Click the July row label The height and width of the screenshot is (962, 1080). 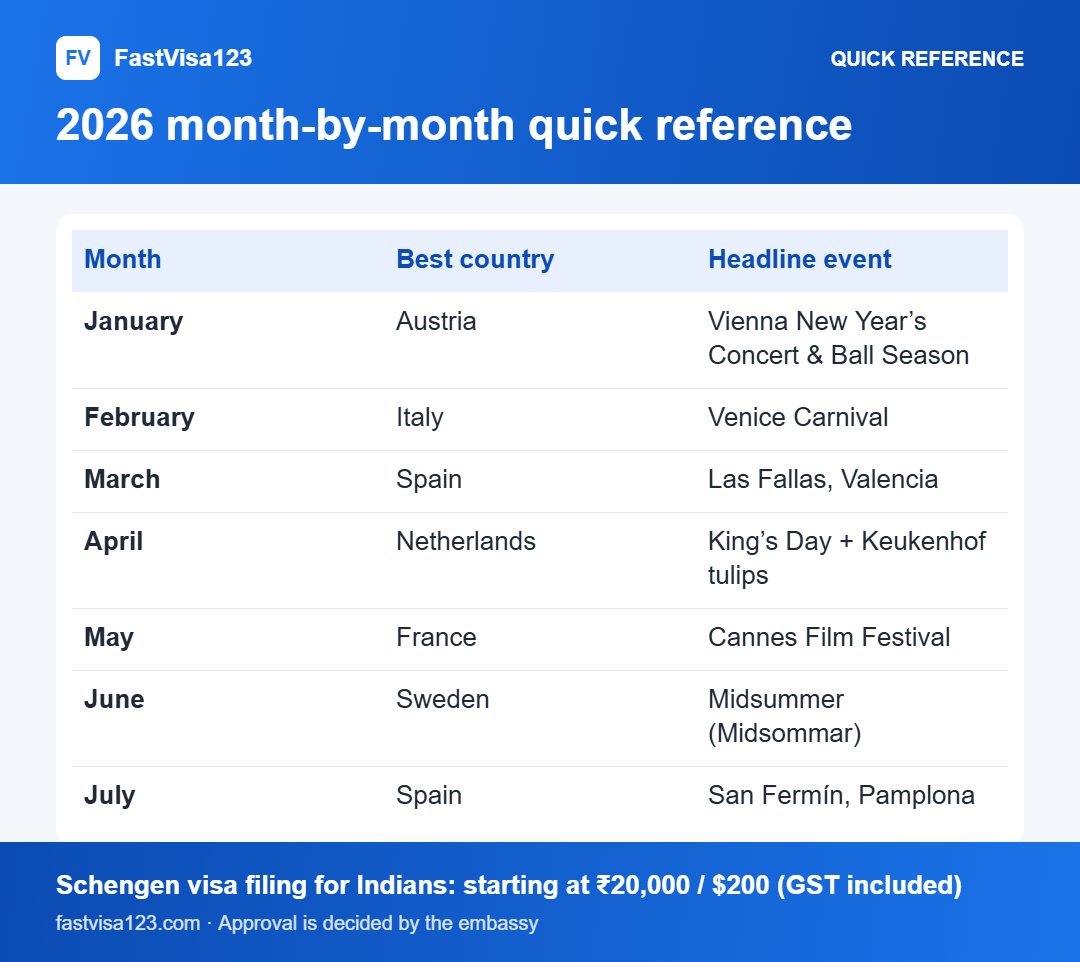coord(110,795)
